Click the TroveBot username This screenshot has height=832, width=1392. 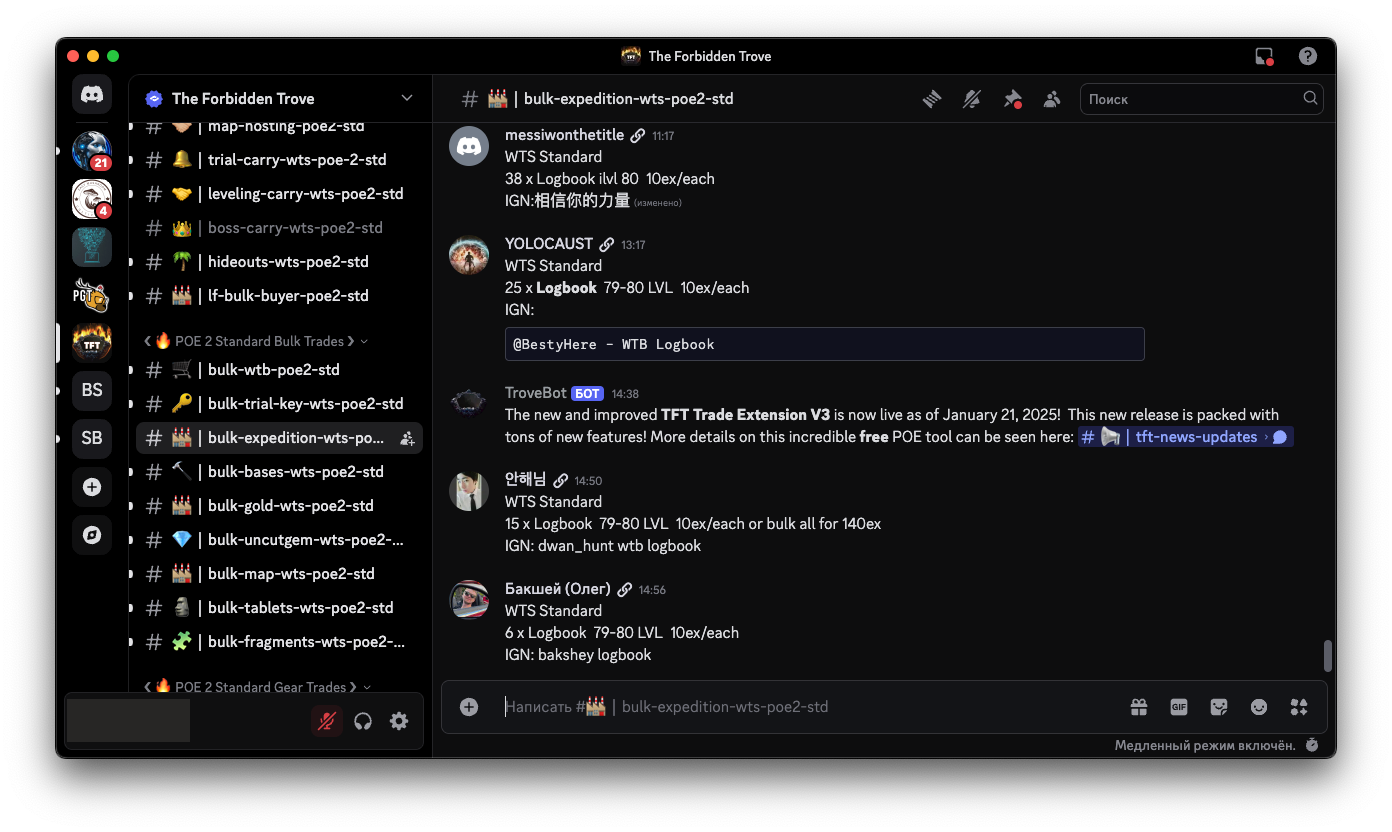click(536, 393)
